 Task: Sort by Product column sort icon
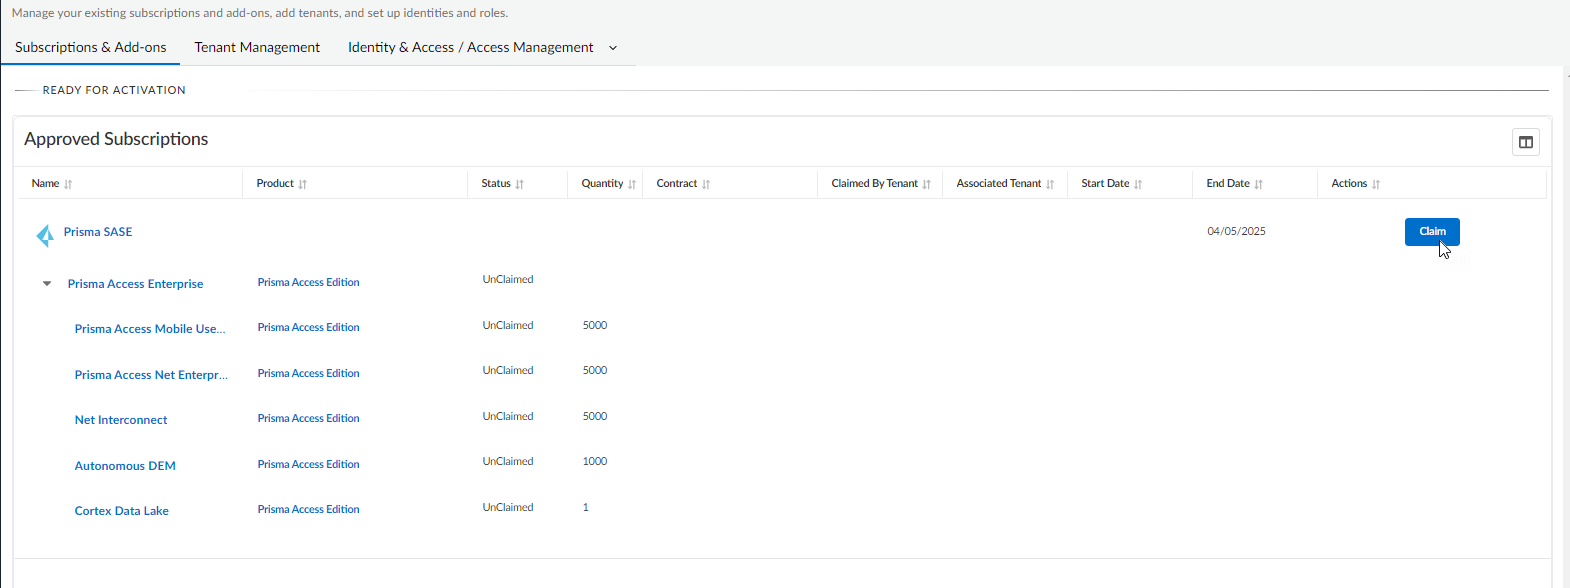(x=302, y=184)
